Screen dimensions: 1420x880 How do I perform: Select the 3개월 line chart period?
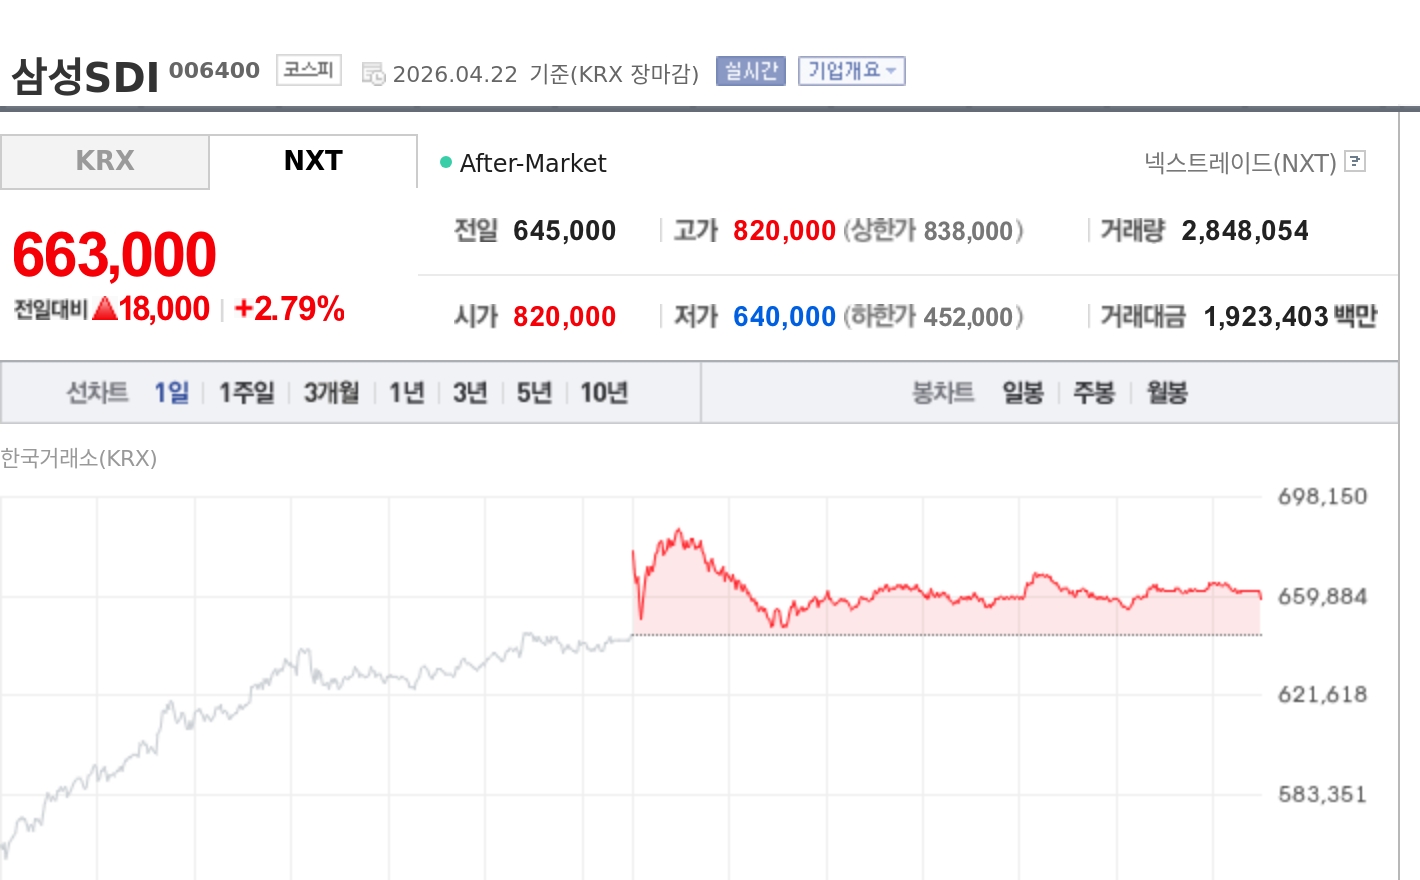(331, 392)
